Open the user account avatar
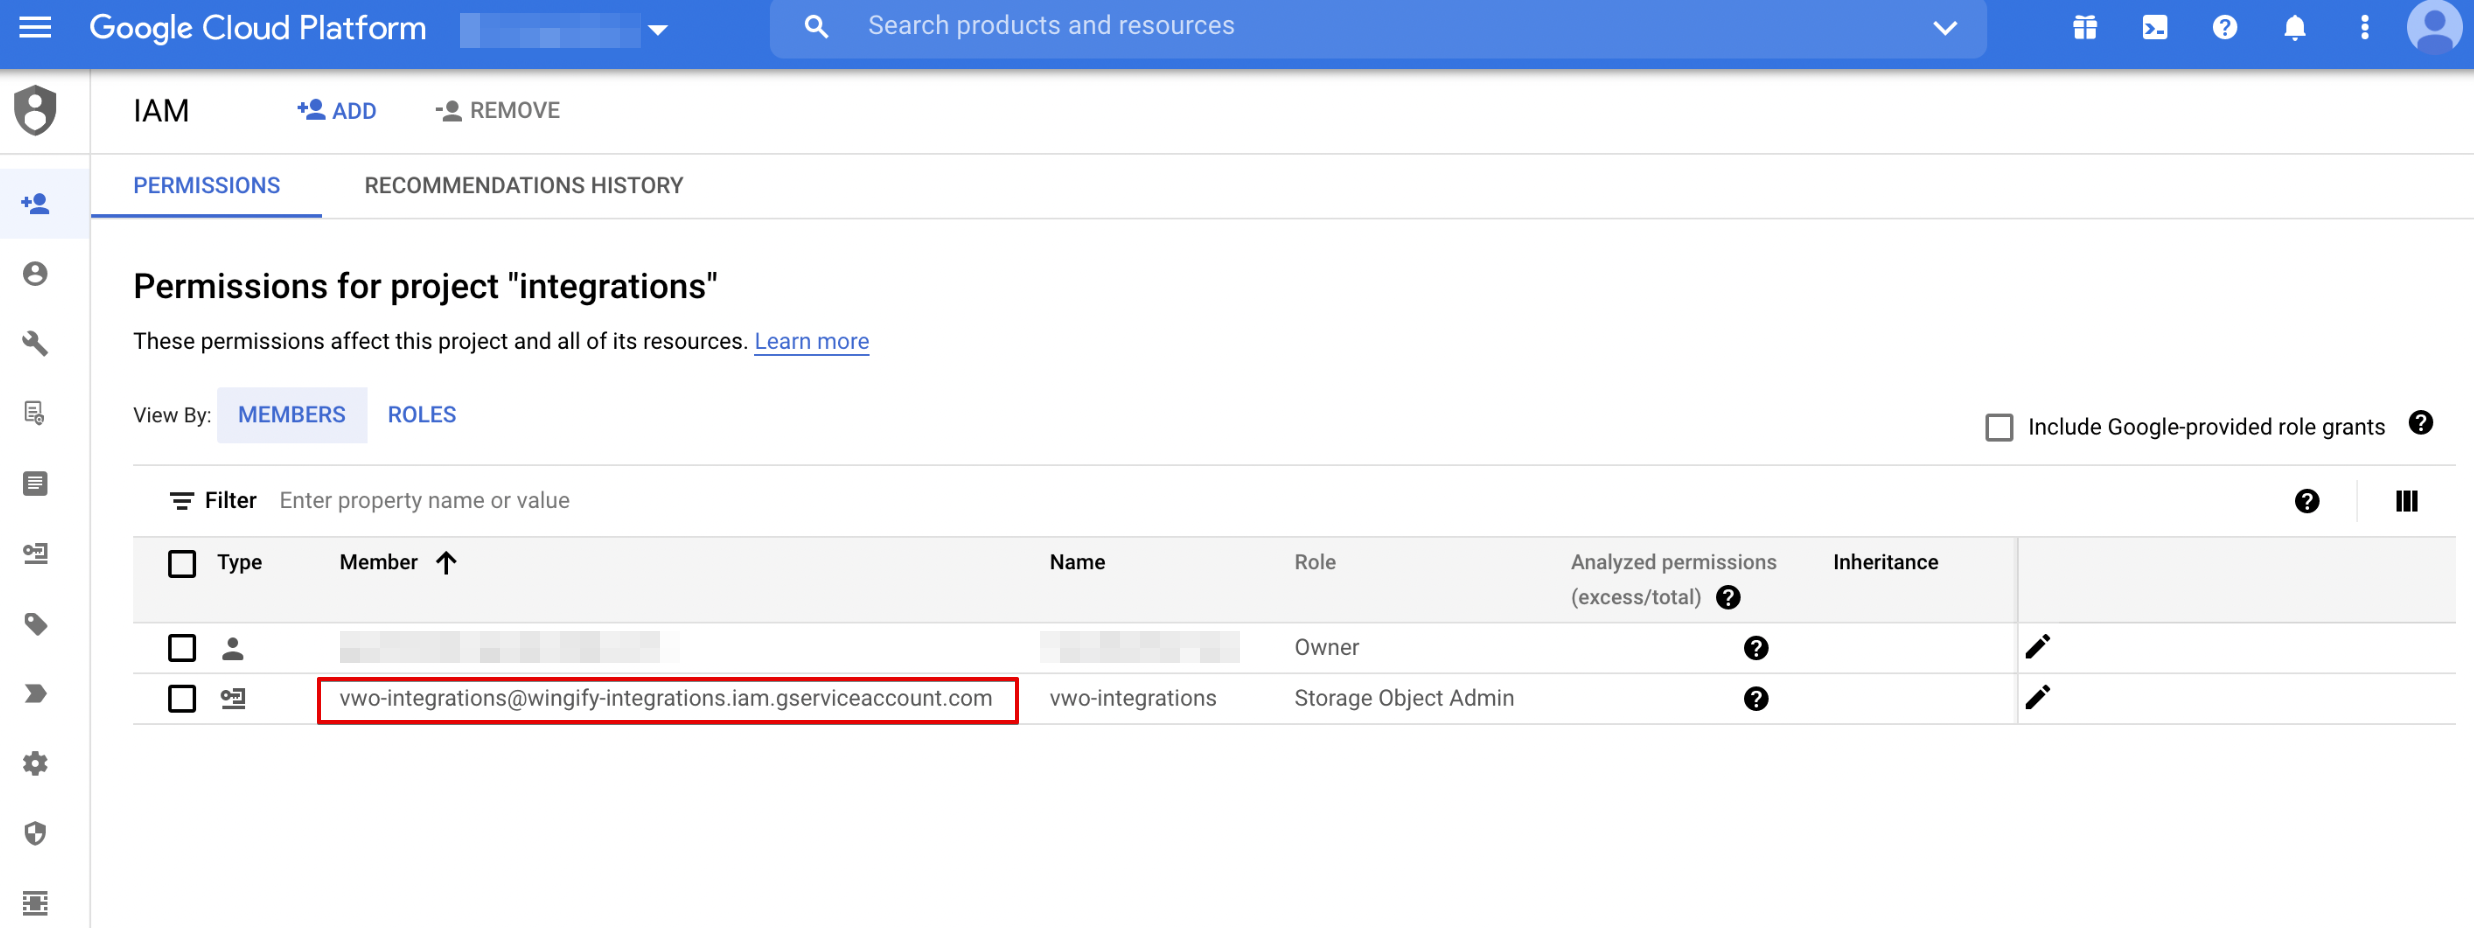The height and width of the screenshot is (928, 2474). (x=2435, y=27)
